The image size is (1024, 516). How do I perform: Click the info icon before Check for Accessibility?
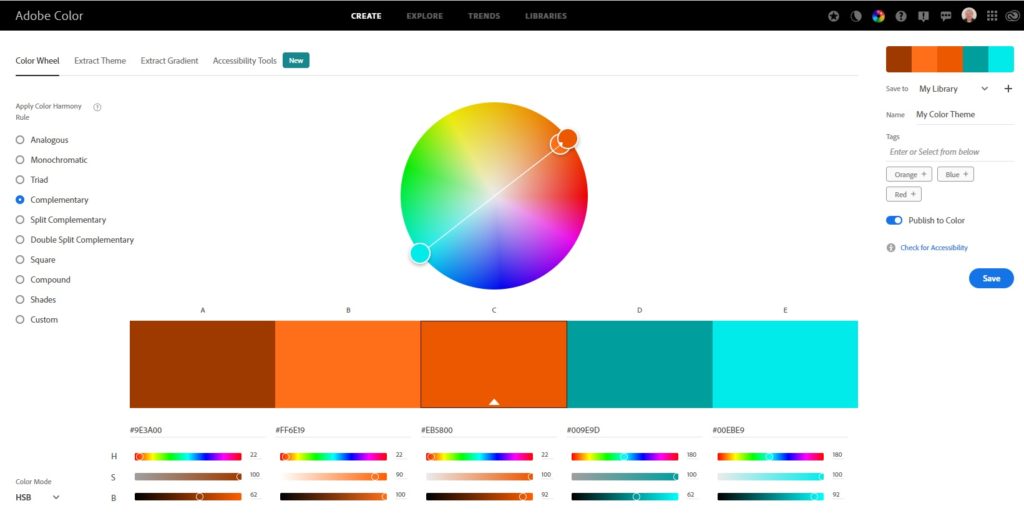891,248
